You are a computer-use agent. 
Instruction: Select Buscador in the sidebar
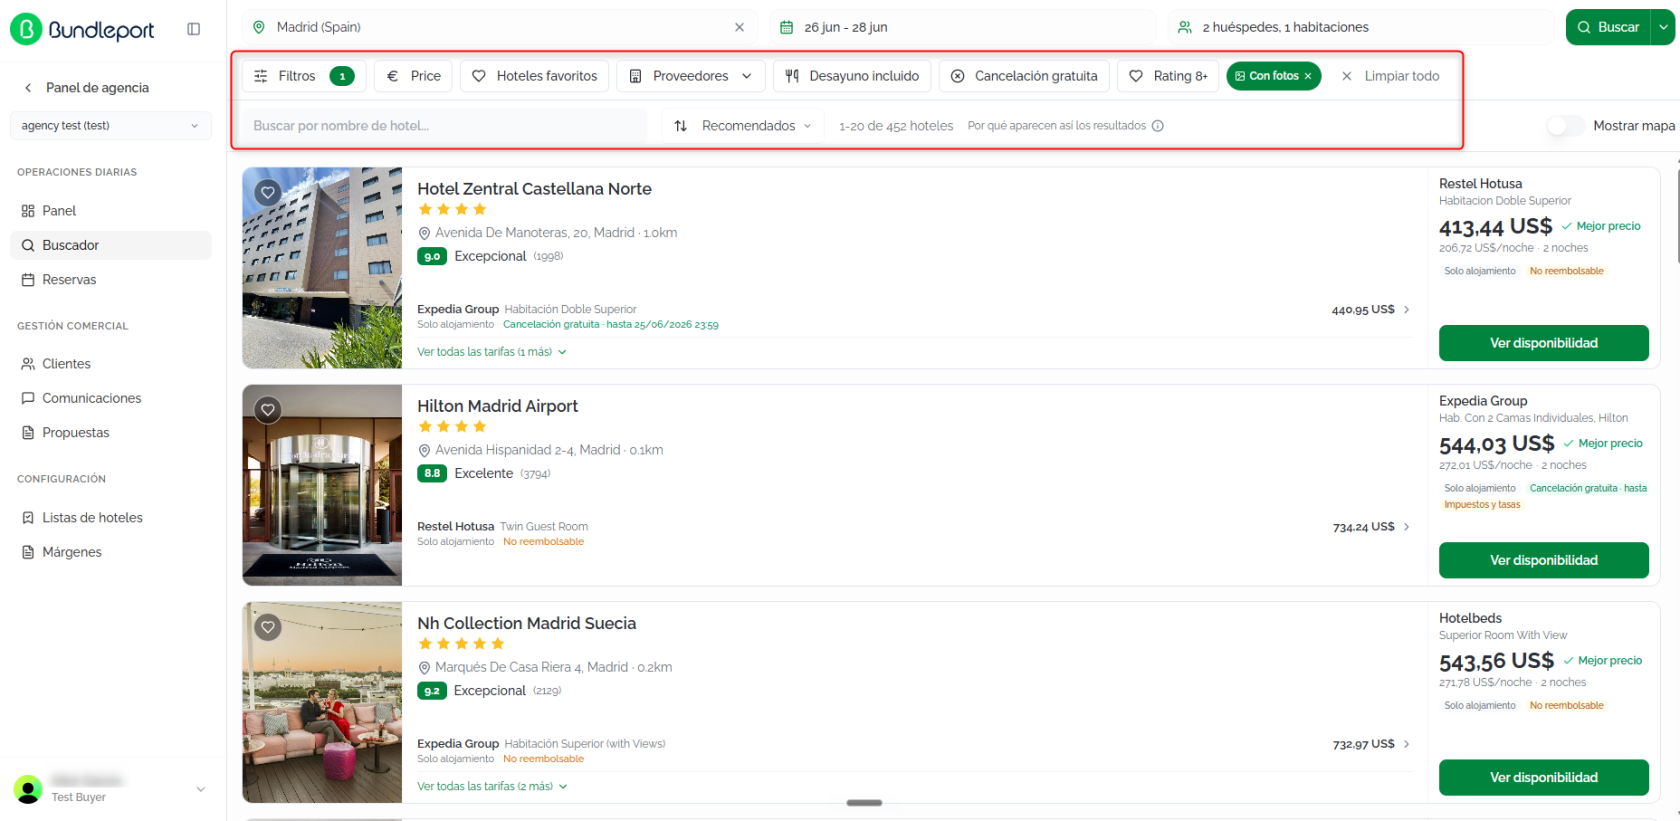tap(111, 245)
